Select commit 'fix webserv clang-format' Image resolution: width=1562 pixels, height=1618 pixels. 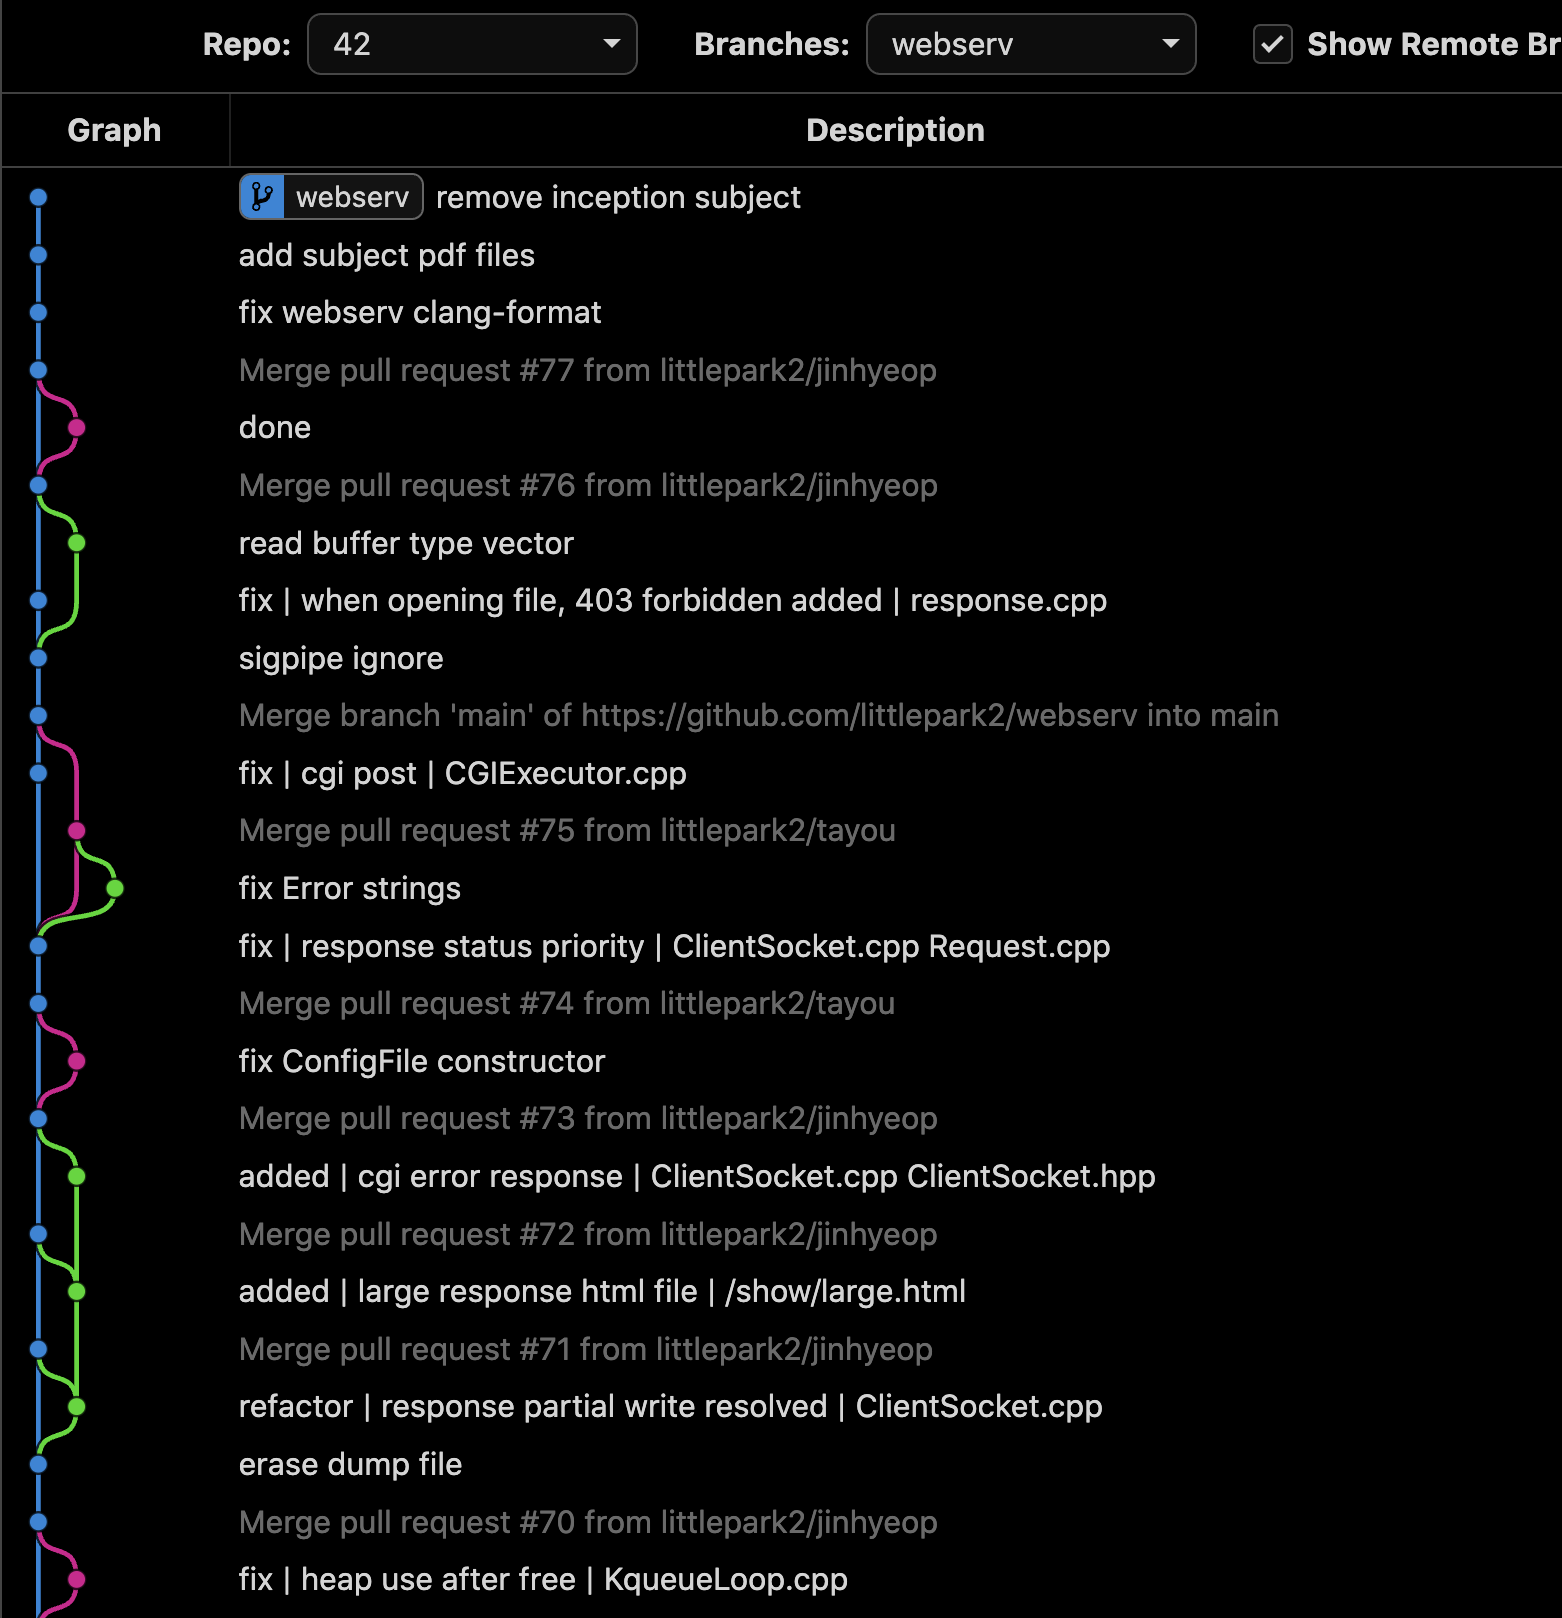[x=420, y=312]
